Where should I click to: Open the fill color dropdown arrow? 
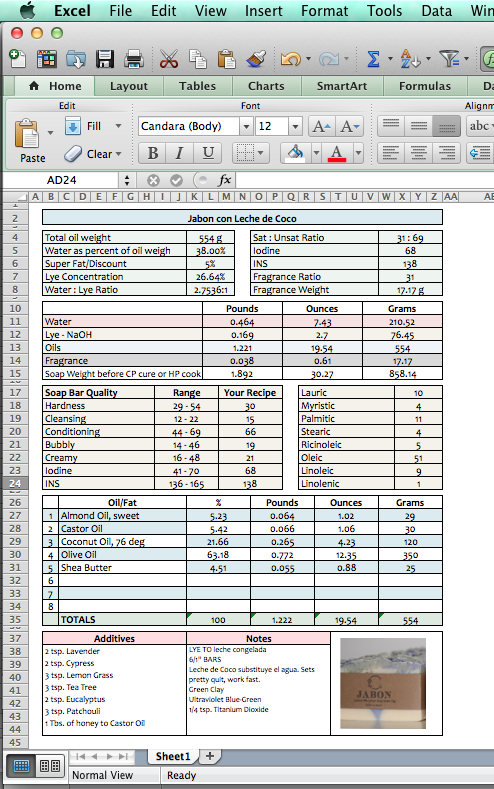(316, 153)
